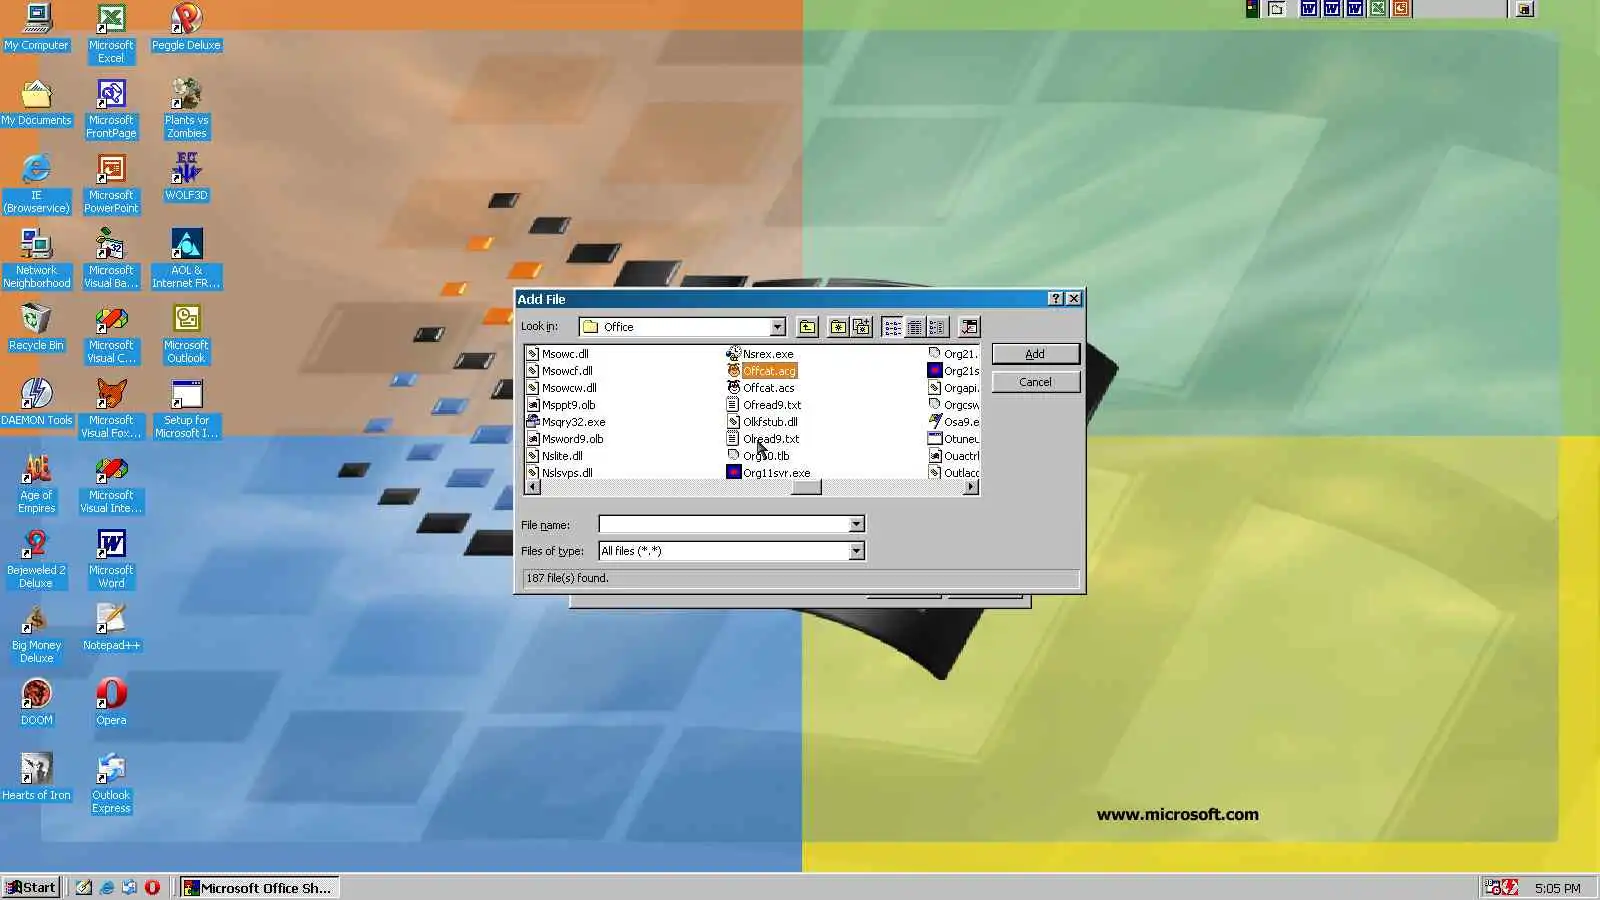The width and height of the screenshot is (1600, 900).
Task: Select the Msqry32.exe file
Action: [566, 422]
